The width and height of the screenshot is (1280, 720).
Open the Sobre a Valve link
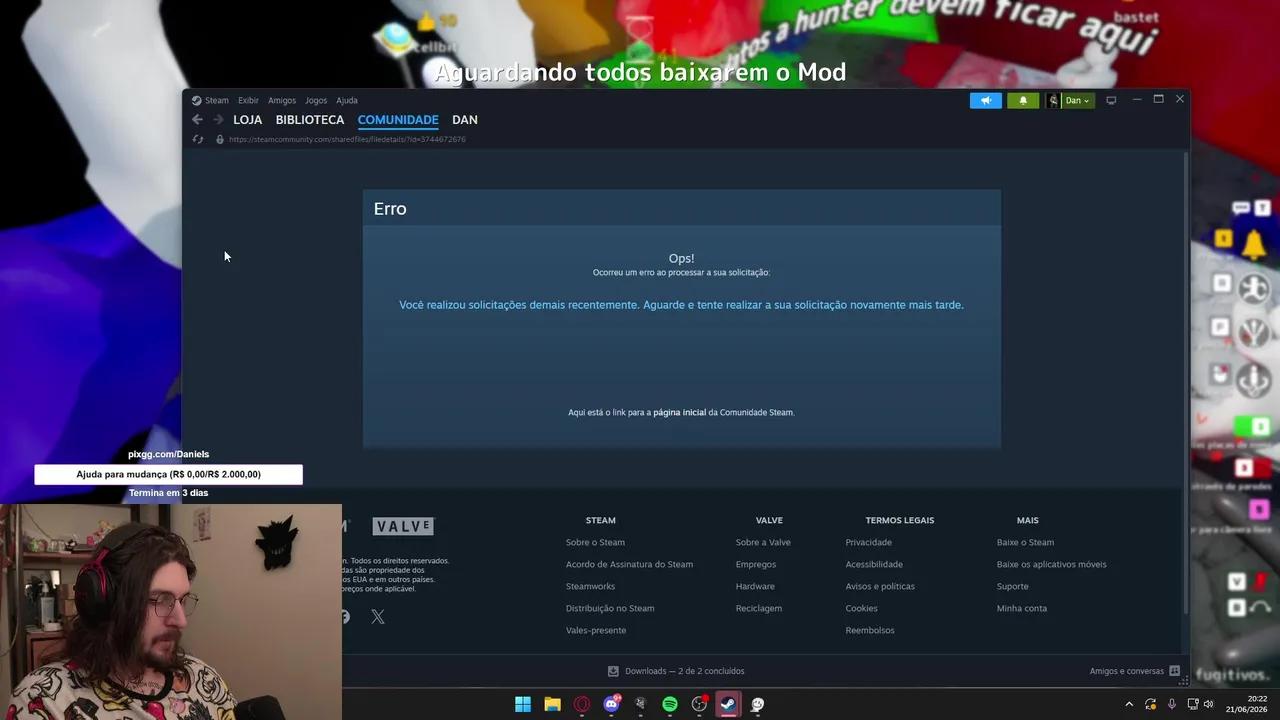[x=763, y=542]
